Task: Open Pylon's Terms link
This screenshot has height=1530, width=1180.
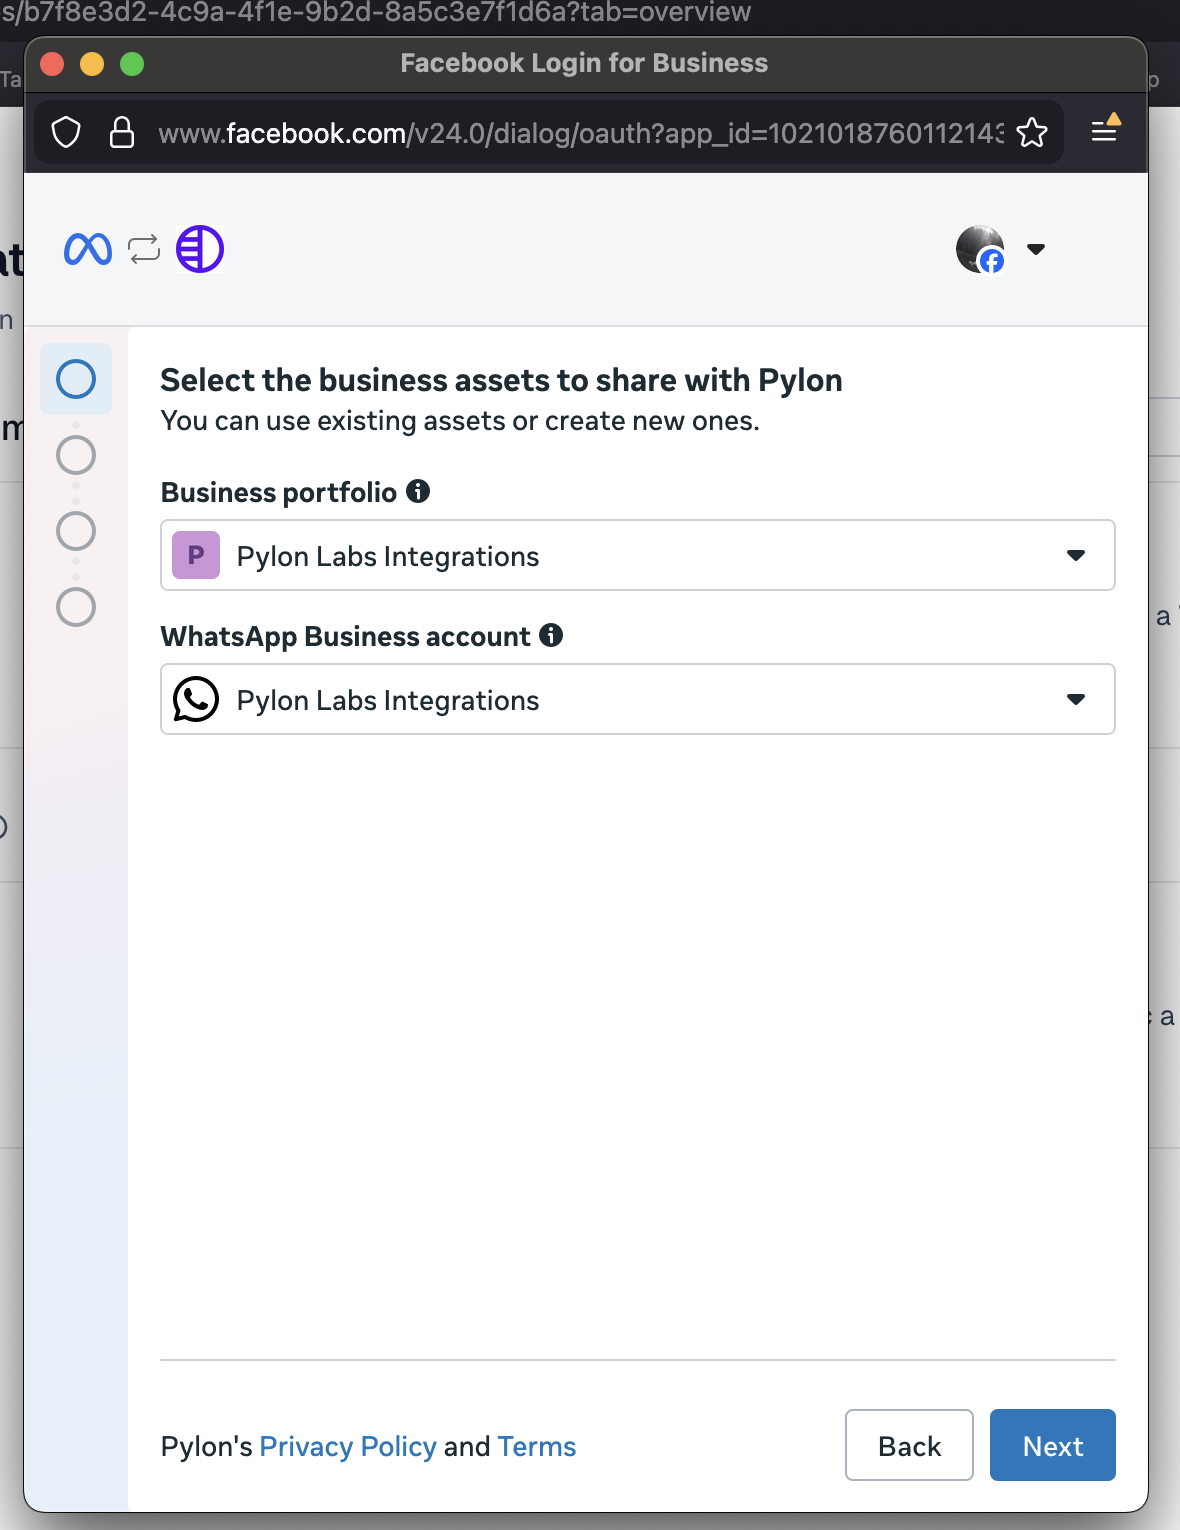Action: point(537,1446)
